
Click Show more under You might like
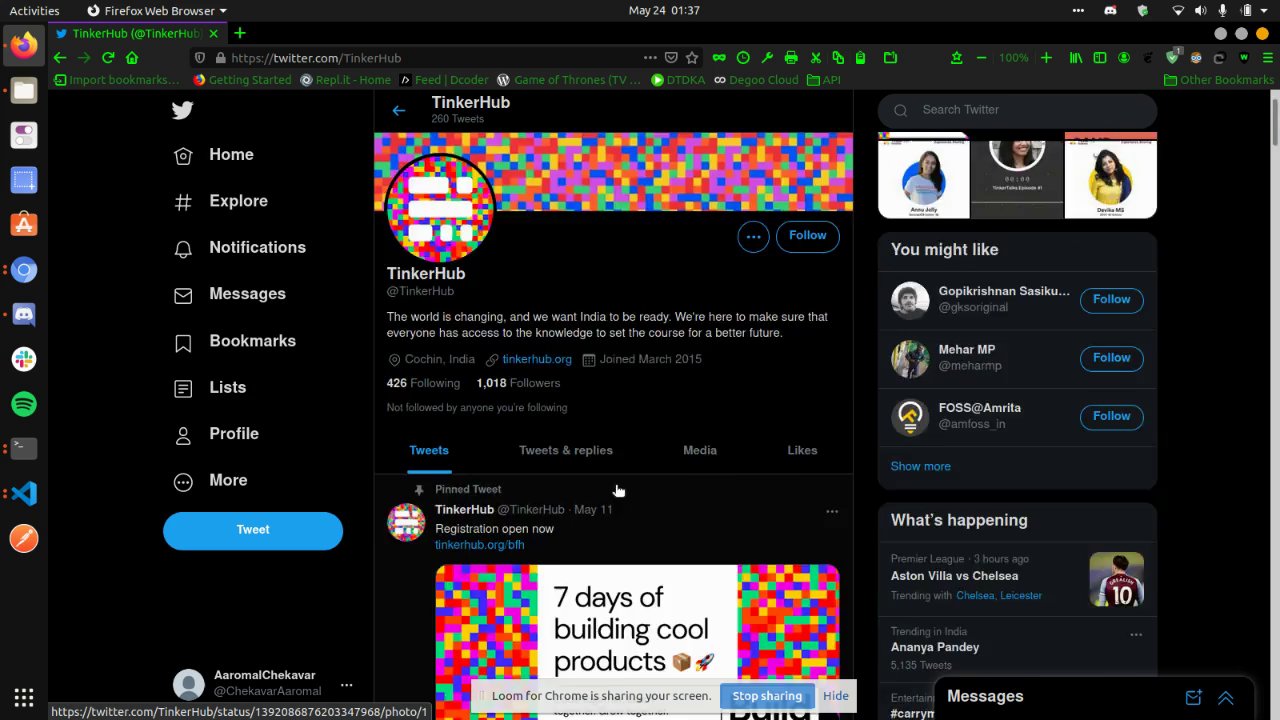pyautogui.click(x=921, y=467)
